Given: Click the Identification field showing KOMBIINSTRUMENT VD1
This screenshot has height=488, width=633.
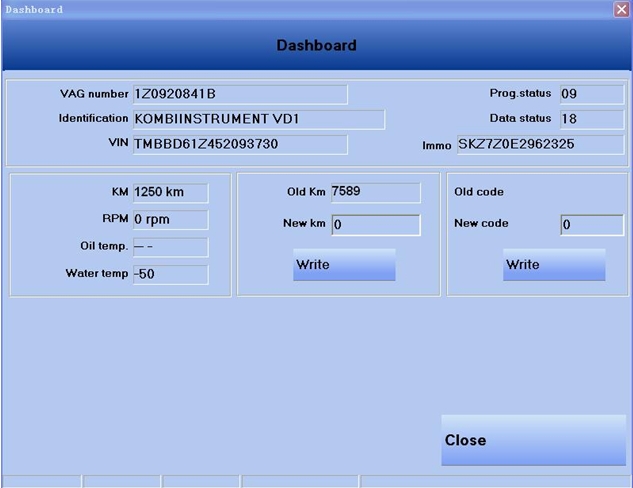Looking at the screenshot, I should click(258, 119).
